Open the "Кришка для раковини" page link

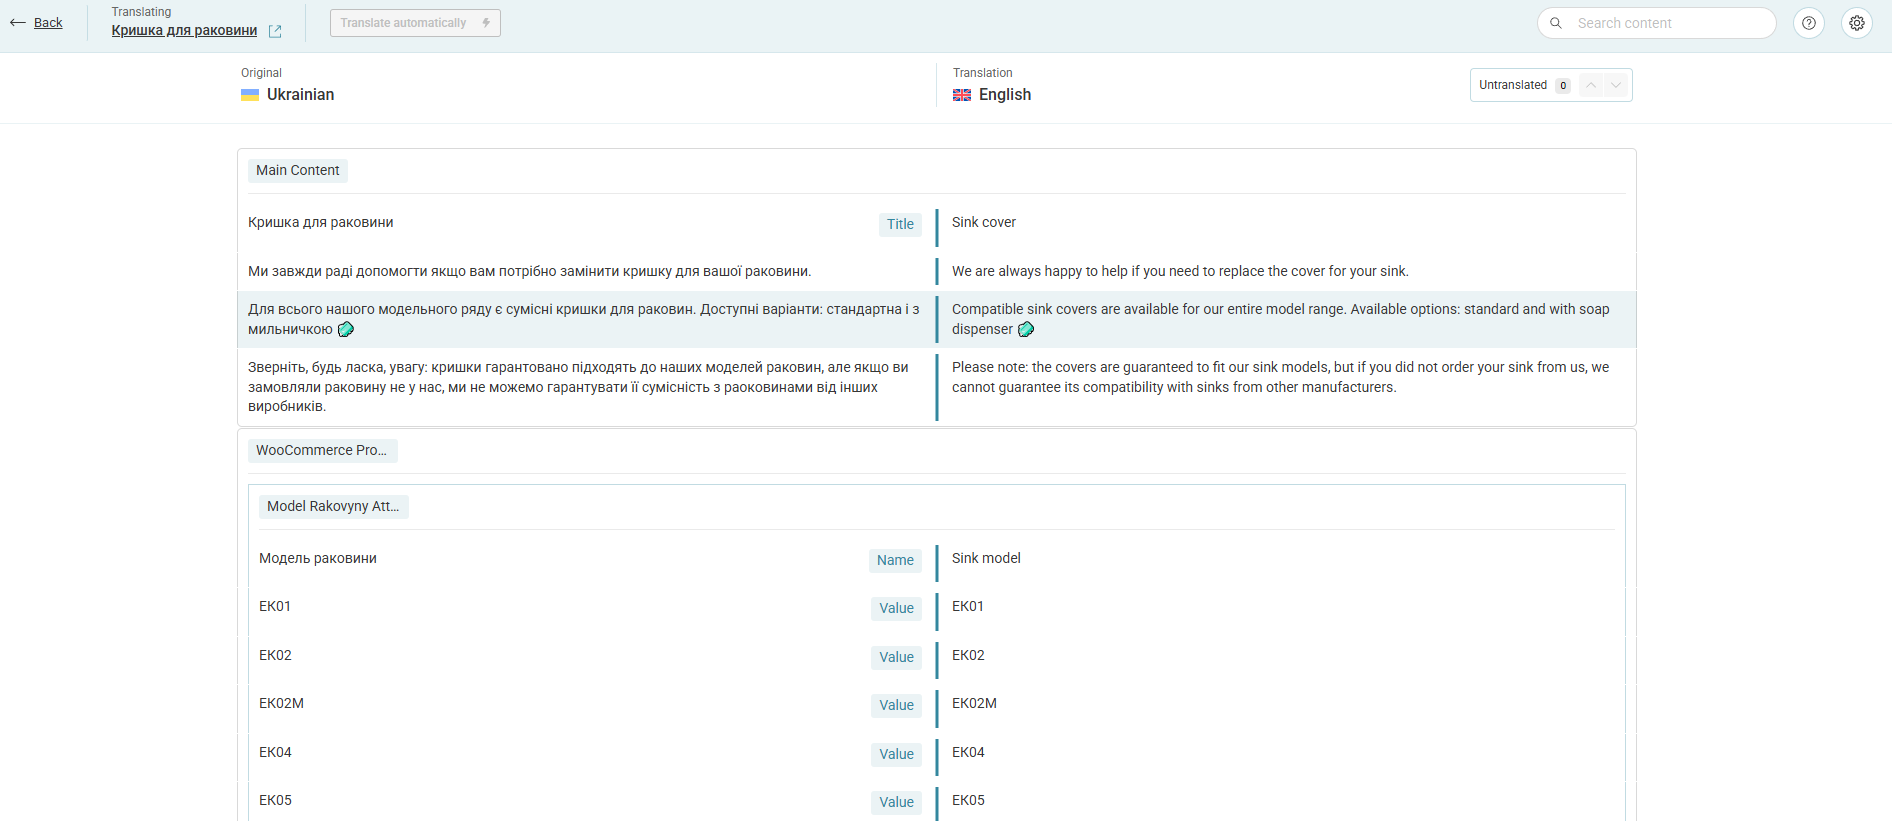pos(184,31)
